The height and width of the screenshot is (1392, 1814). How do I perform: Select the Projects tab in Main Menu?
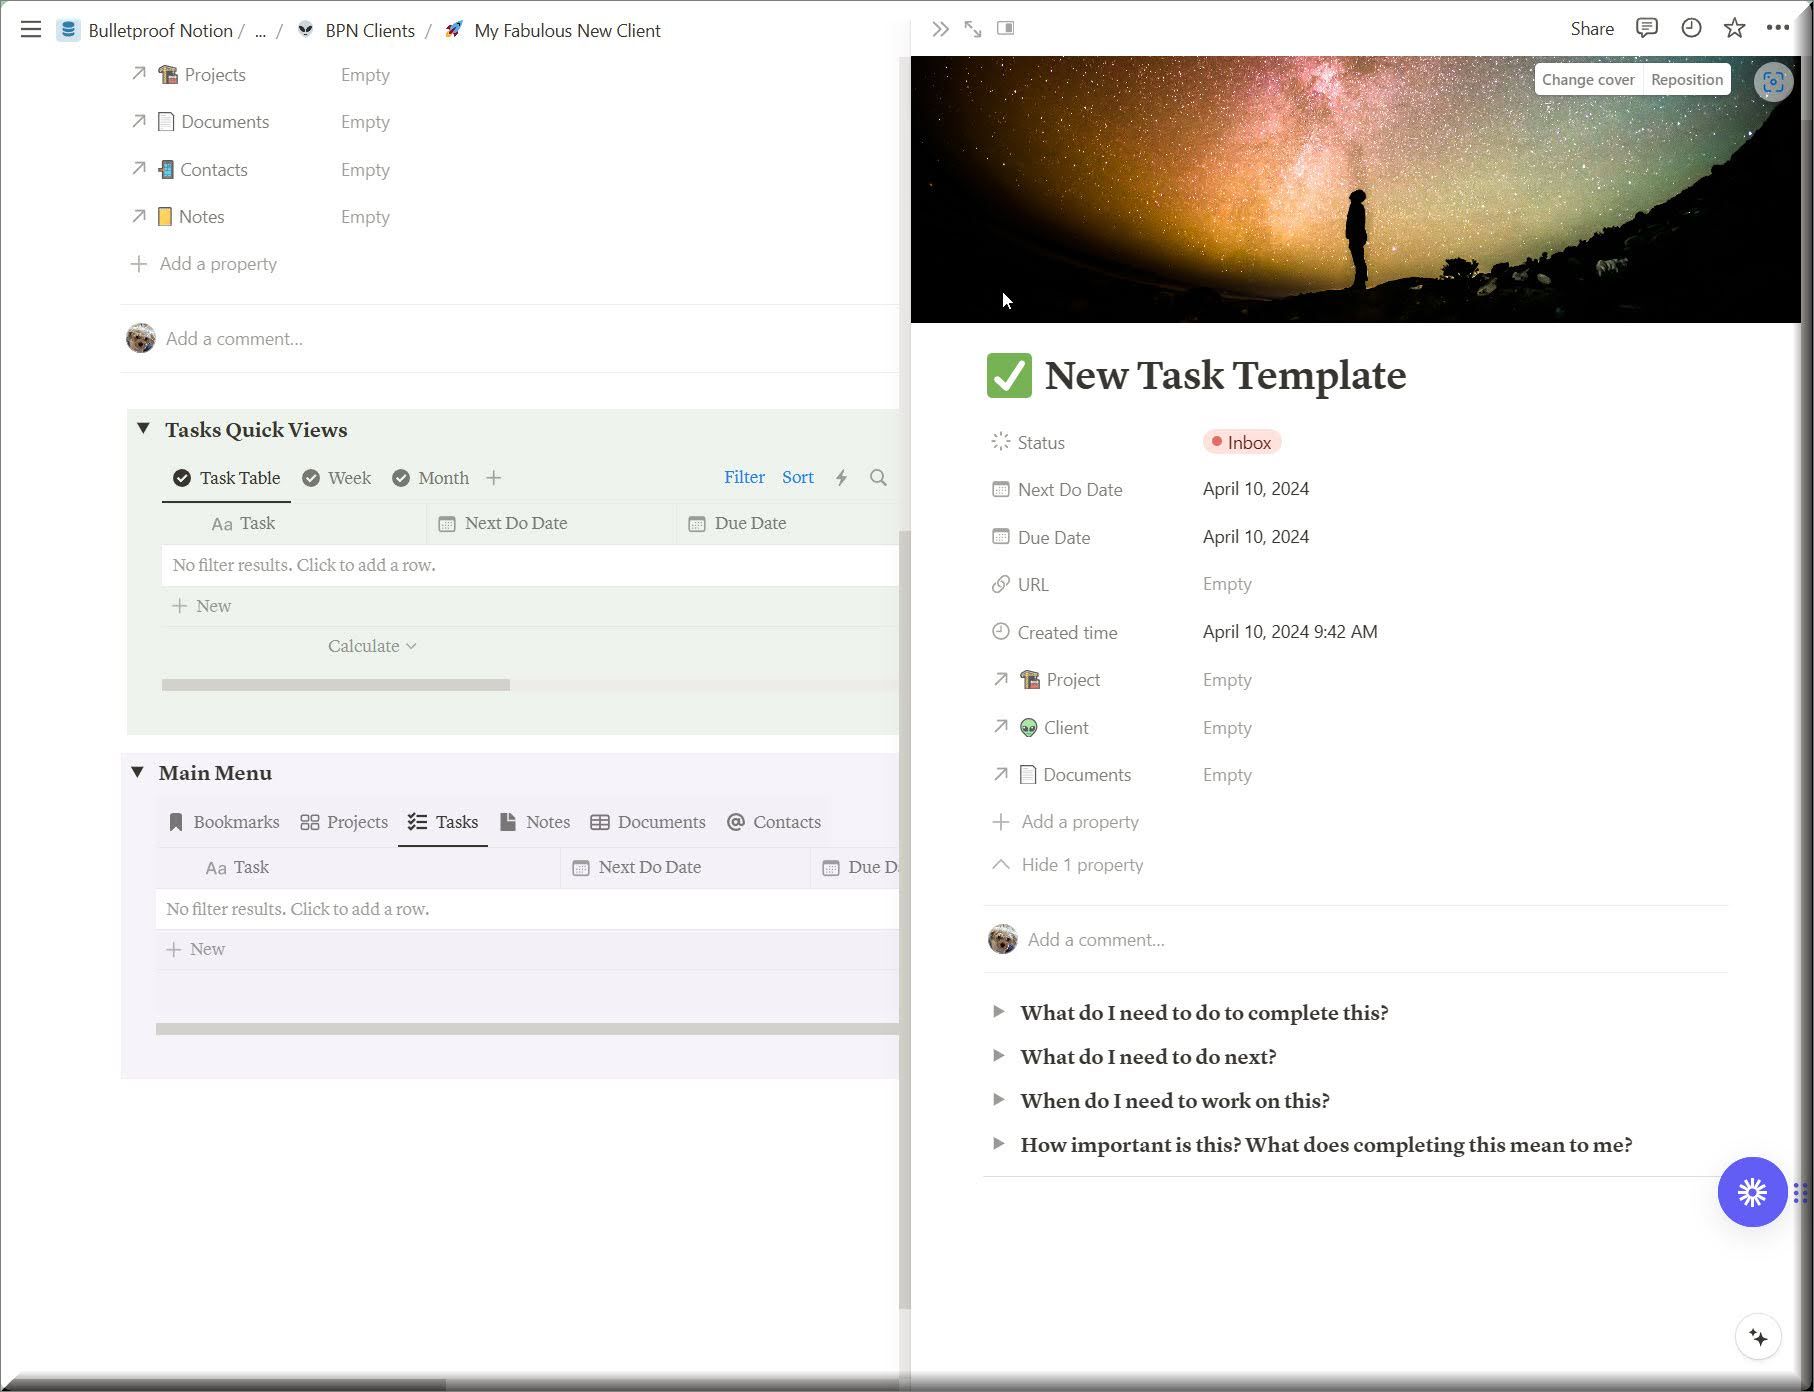point(344,822)
